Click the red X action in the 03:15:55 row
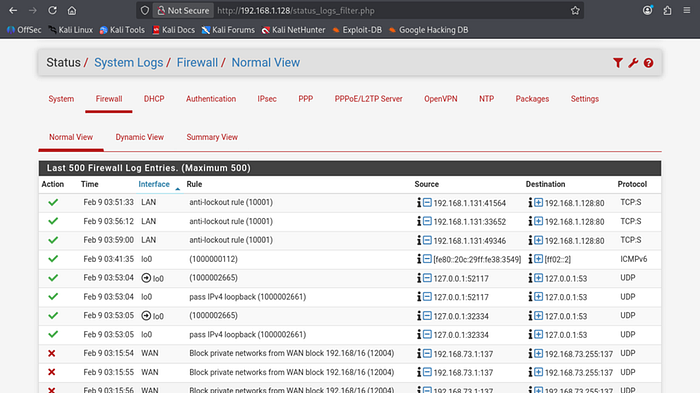The height and width of the screenshot is (393, 700). (x=52, y=372)
